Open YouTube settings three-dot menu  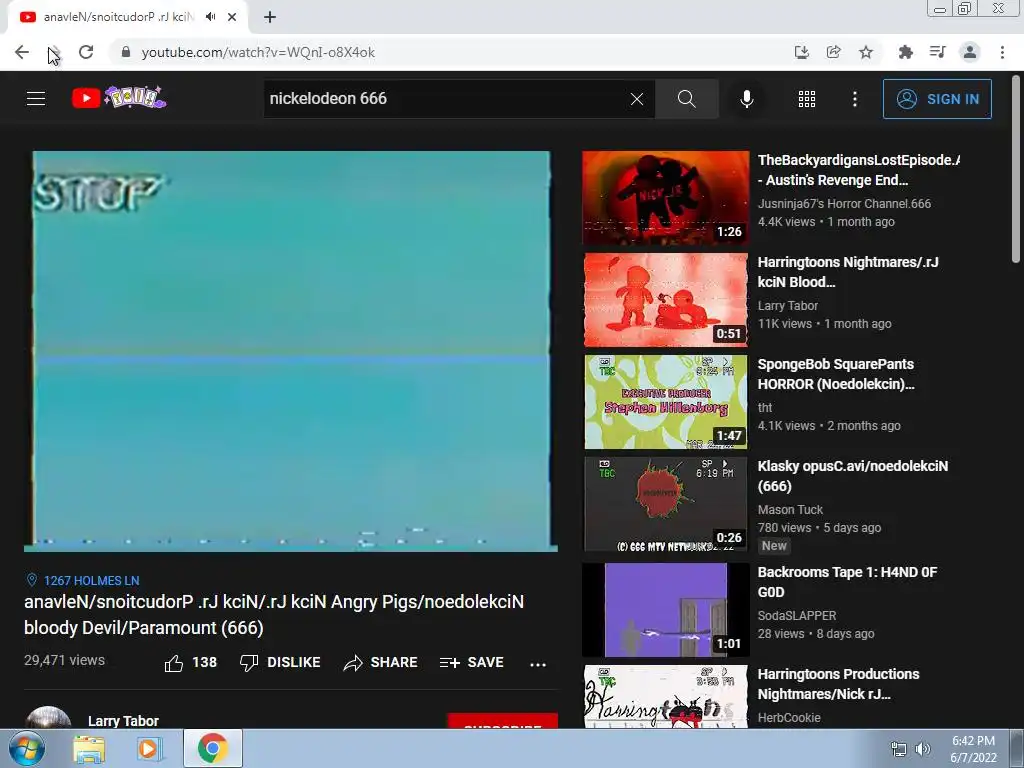tap(855, 99)
